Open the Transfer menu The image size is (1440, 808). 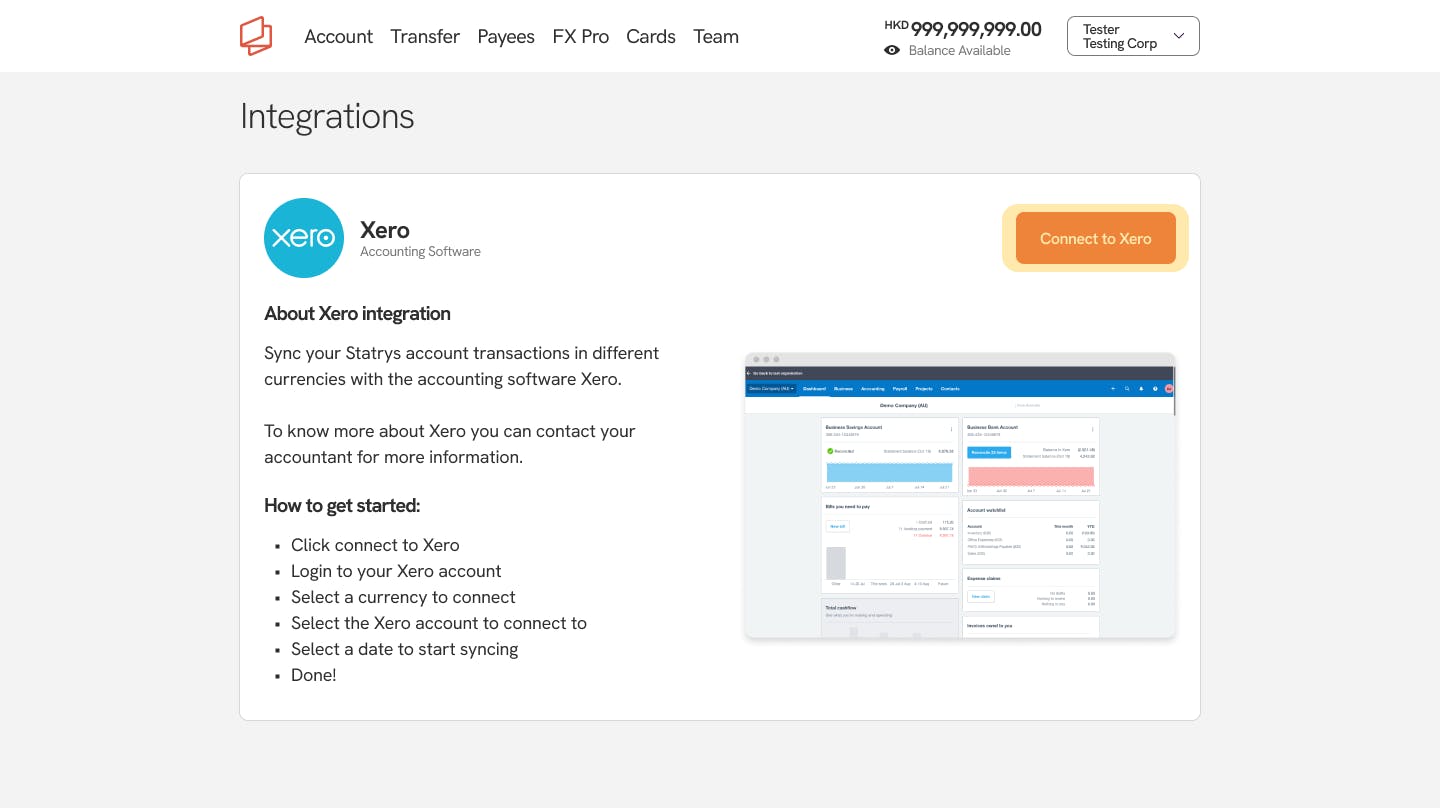425,36
